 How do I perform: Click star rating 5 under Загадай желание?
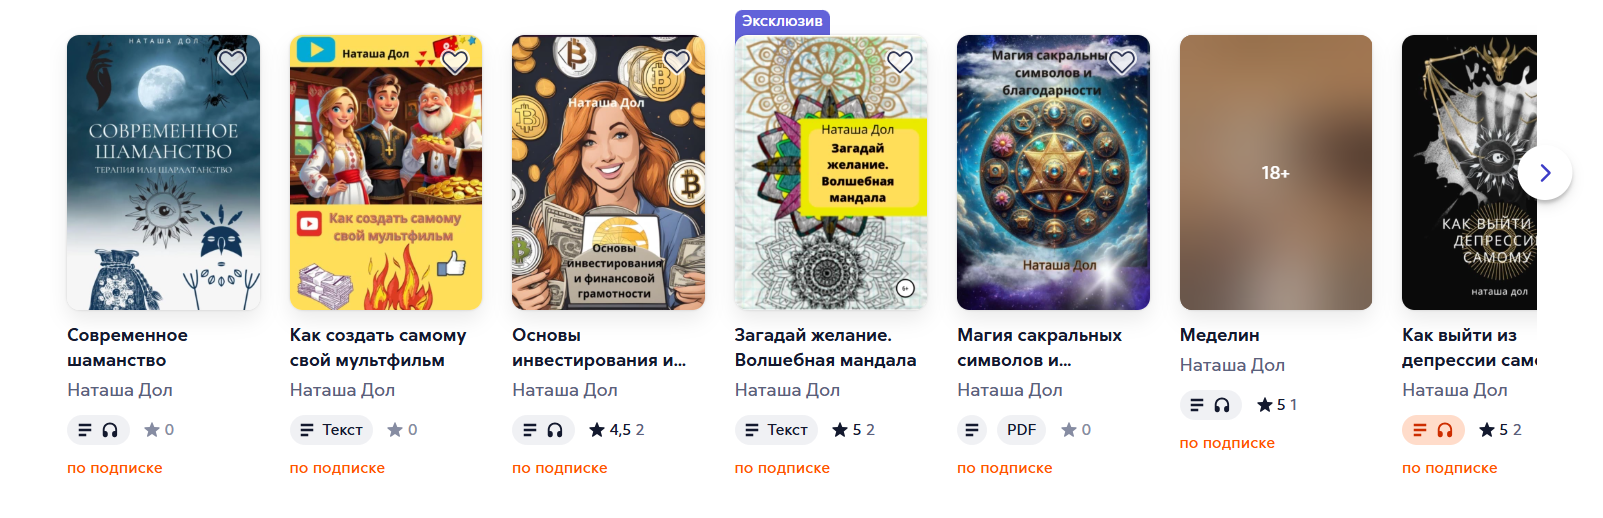click(853, 430)
